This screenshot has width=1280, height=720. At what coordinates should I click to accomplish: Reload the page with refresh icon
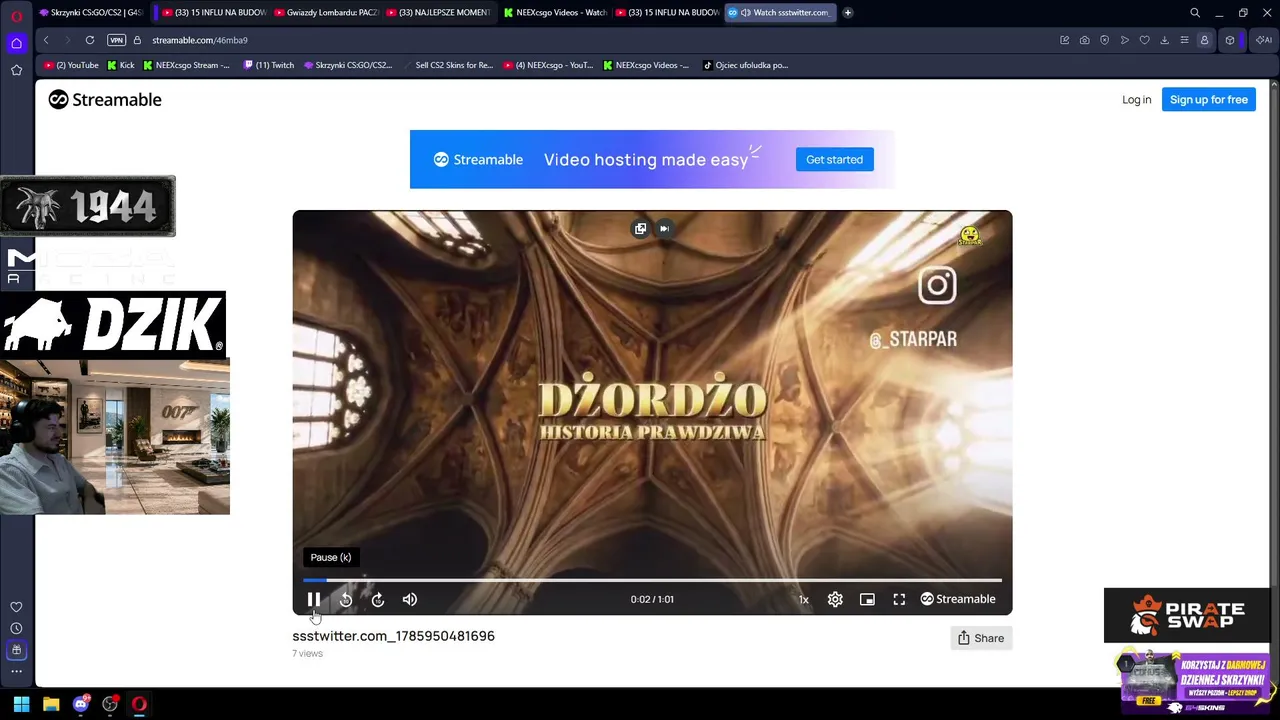click(90, 40)
